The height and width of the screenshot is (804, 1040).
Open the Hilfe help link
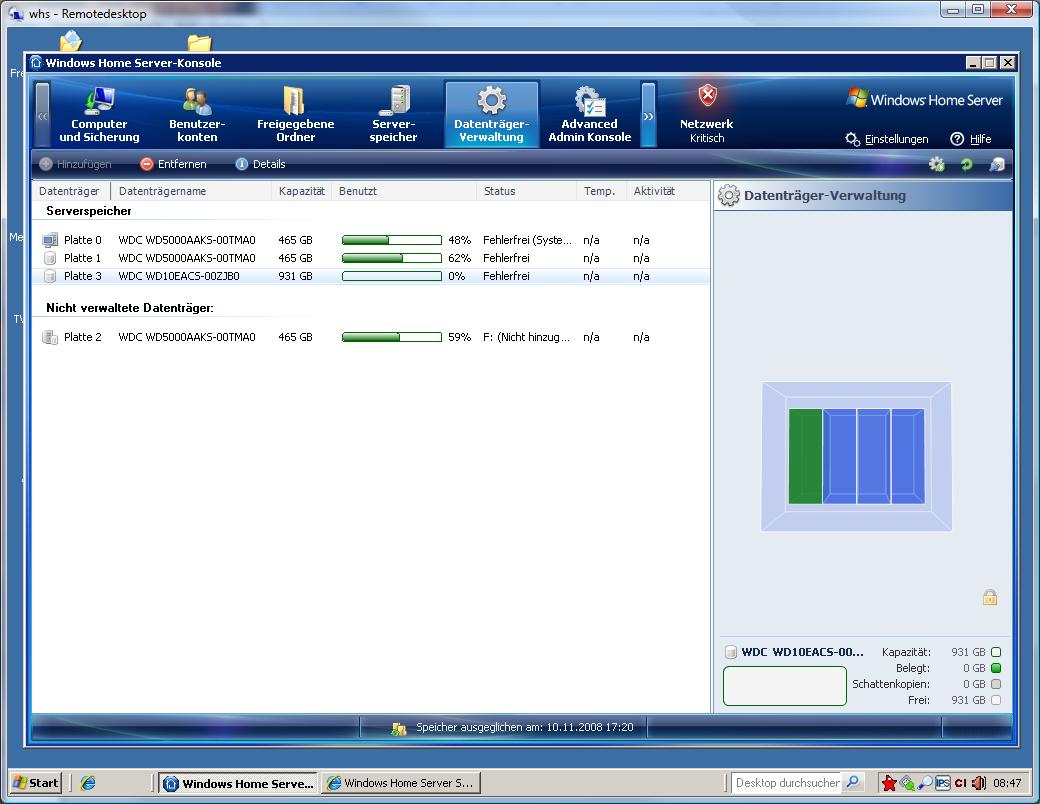point(971,139)
